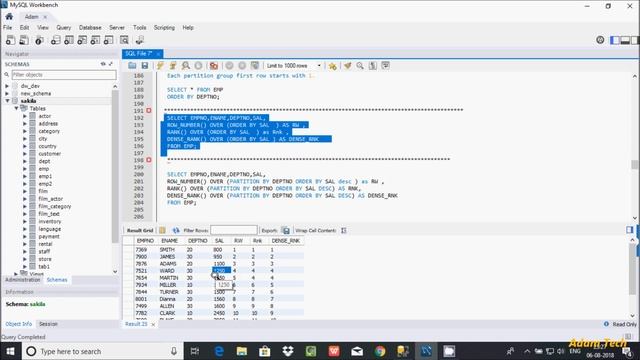The image size is (640, 360).
Task: Focus the Filter objects search field
Action: pyautogui.click(x=64, y=75)
